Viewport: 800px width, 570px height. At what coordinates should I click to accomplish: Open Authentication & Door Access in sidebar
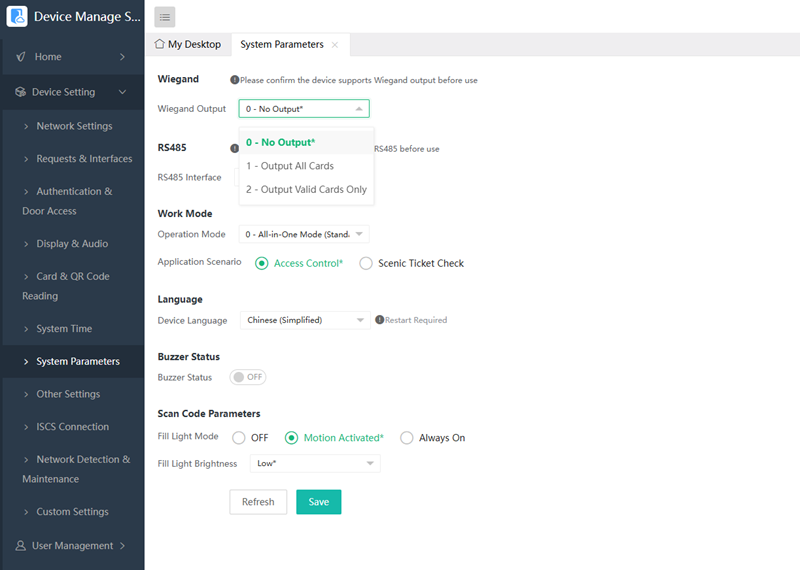73,201
